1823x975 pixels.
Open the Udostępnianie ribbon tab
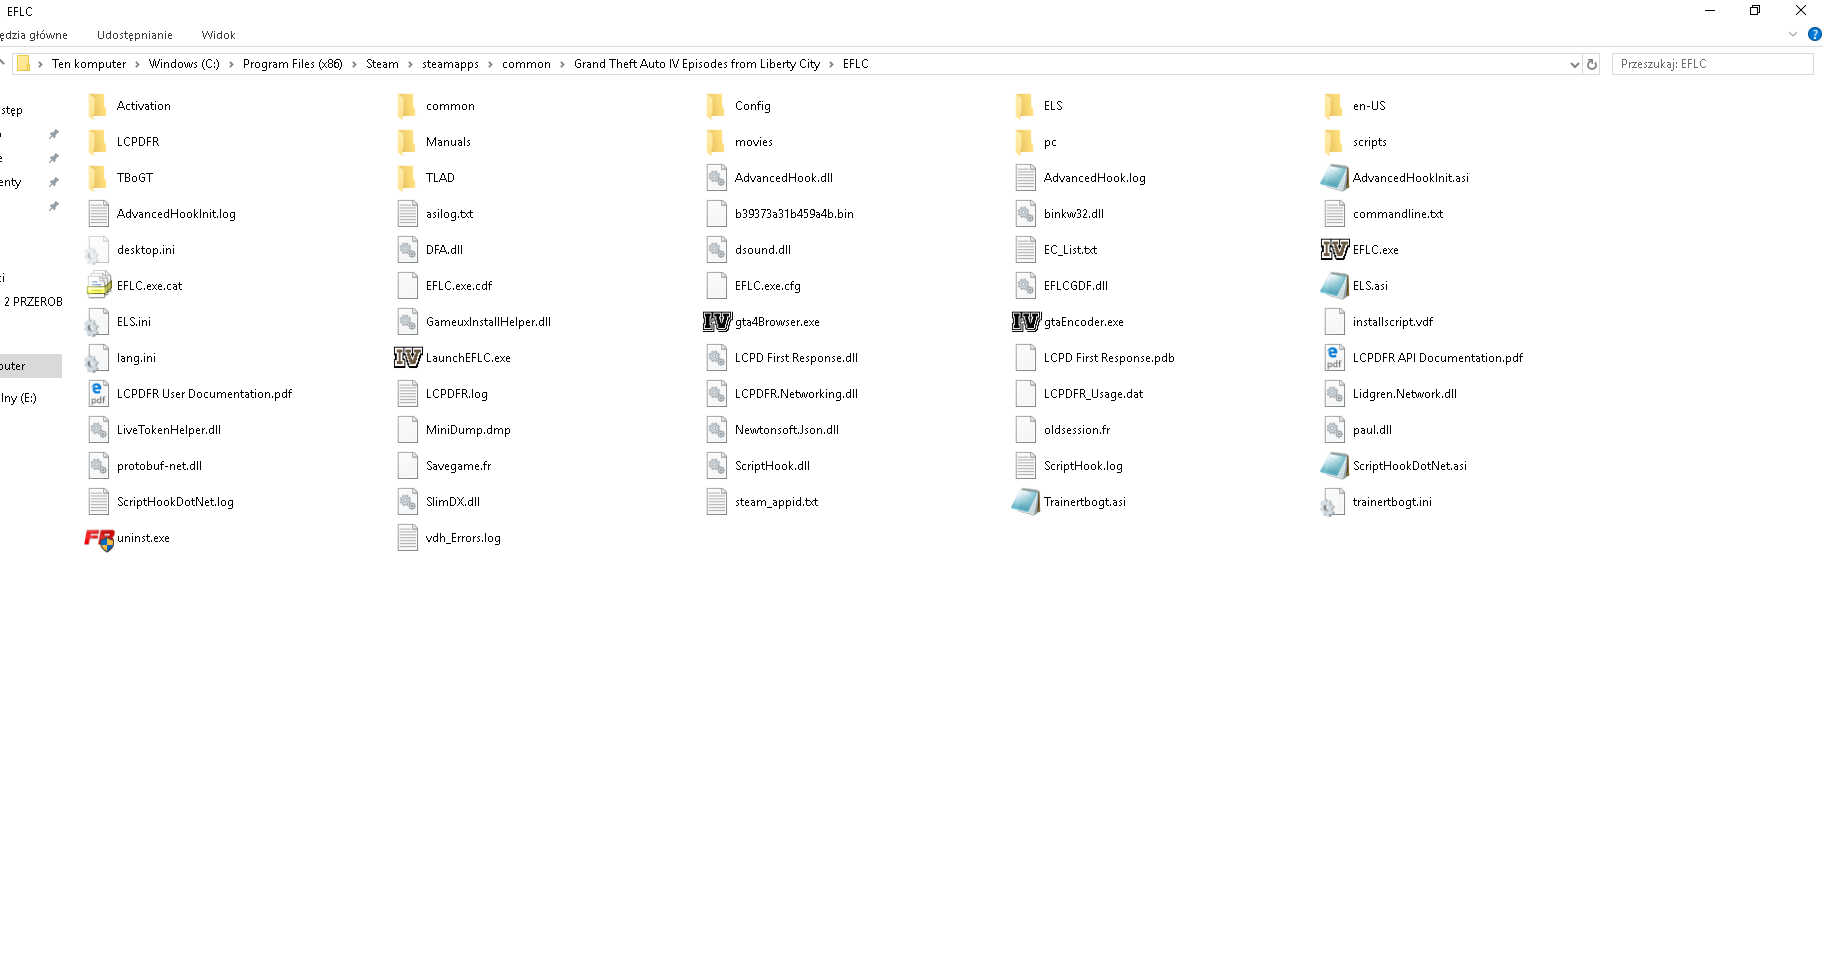tap(135, 35)
